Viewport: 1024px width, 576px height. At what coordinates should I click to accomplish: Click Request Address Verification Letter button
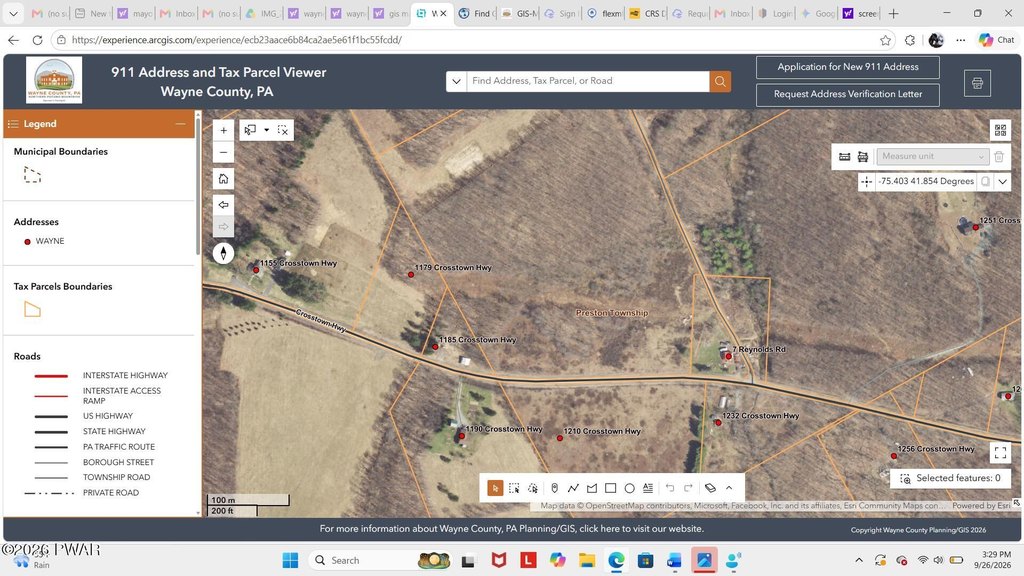coord(848,95)
